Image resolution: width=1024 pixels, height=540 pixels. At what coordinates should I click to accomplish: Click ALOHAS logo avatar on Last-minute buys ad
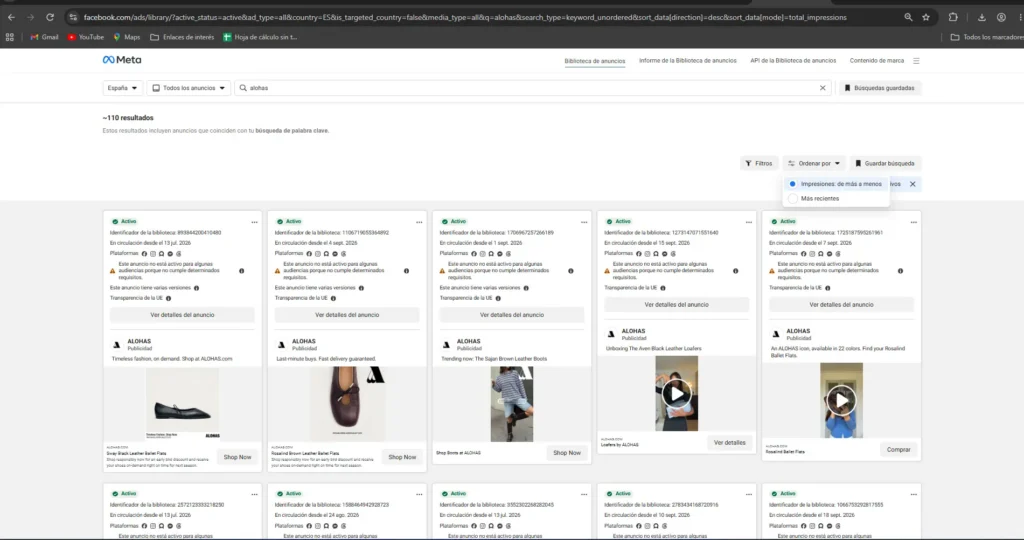point(281,344)
